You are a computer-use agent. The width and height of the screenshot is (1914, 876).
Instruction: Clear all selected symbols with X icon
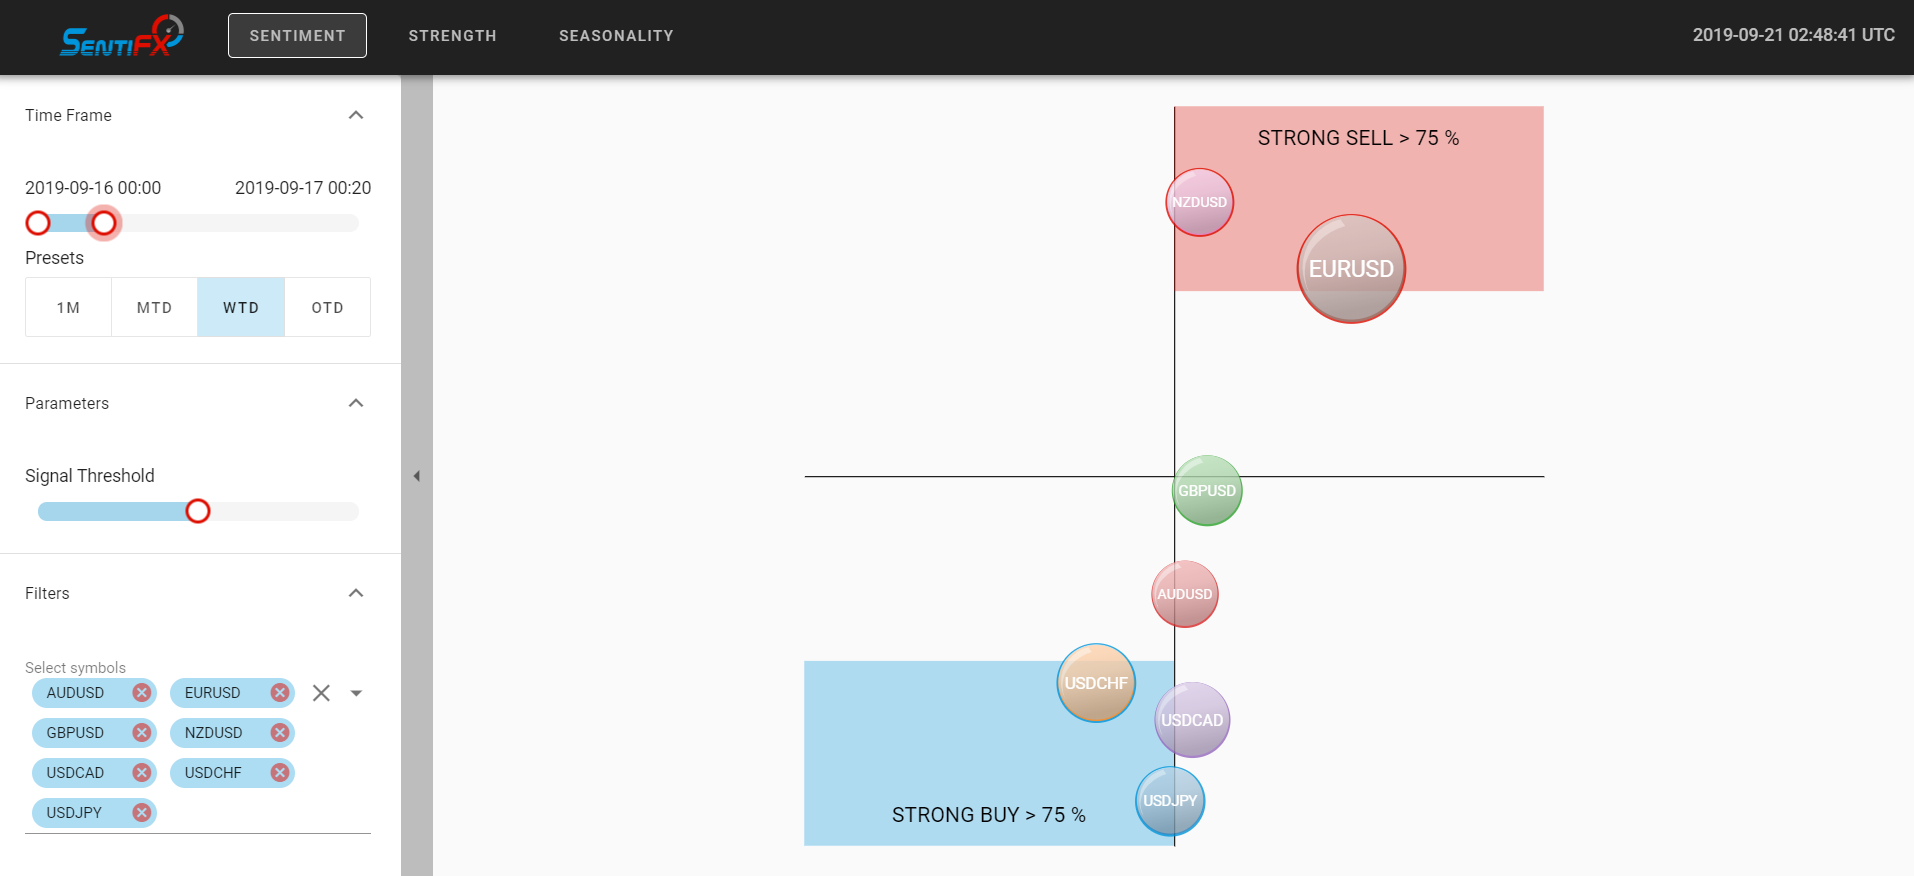click(x=321, y=693)
